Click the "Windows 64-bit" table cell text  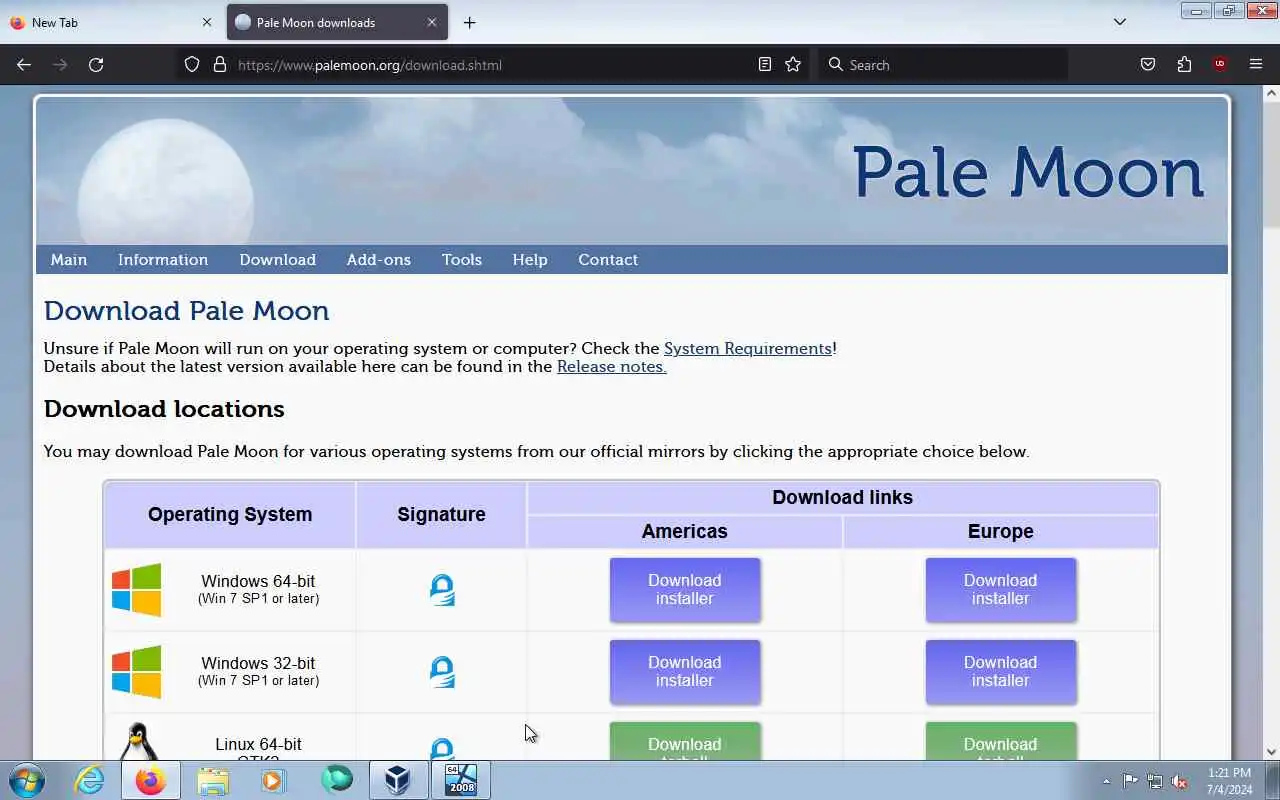pos(258,581)
